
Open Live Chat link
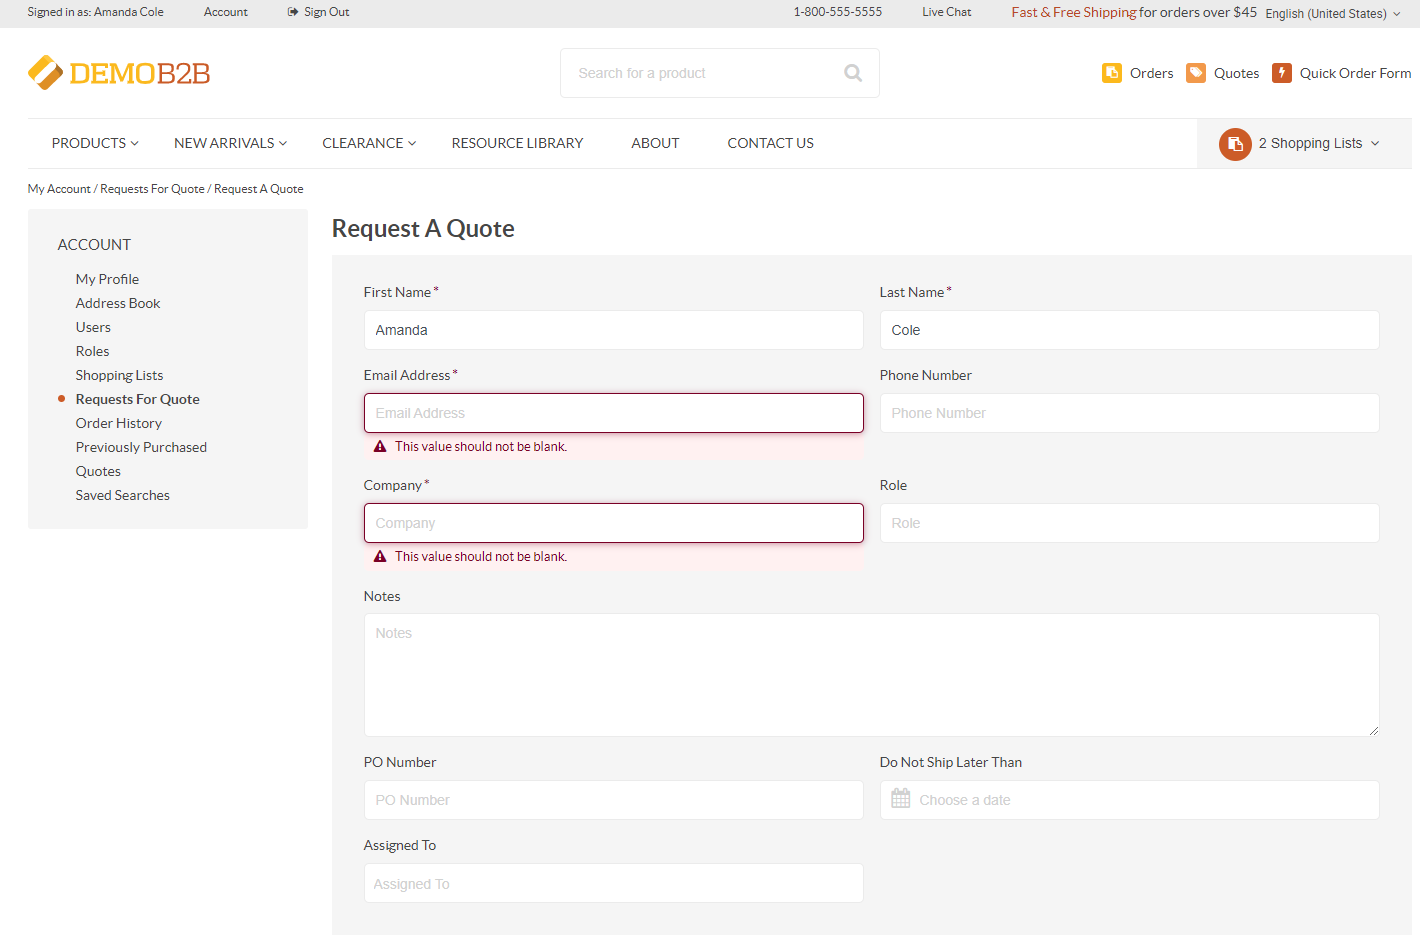pos(947,12)
